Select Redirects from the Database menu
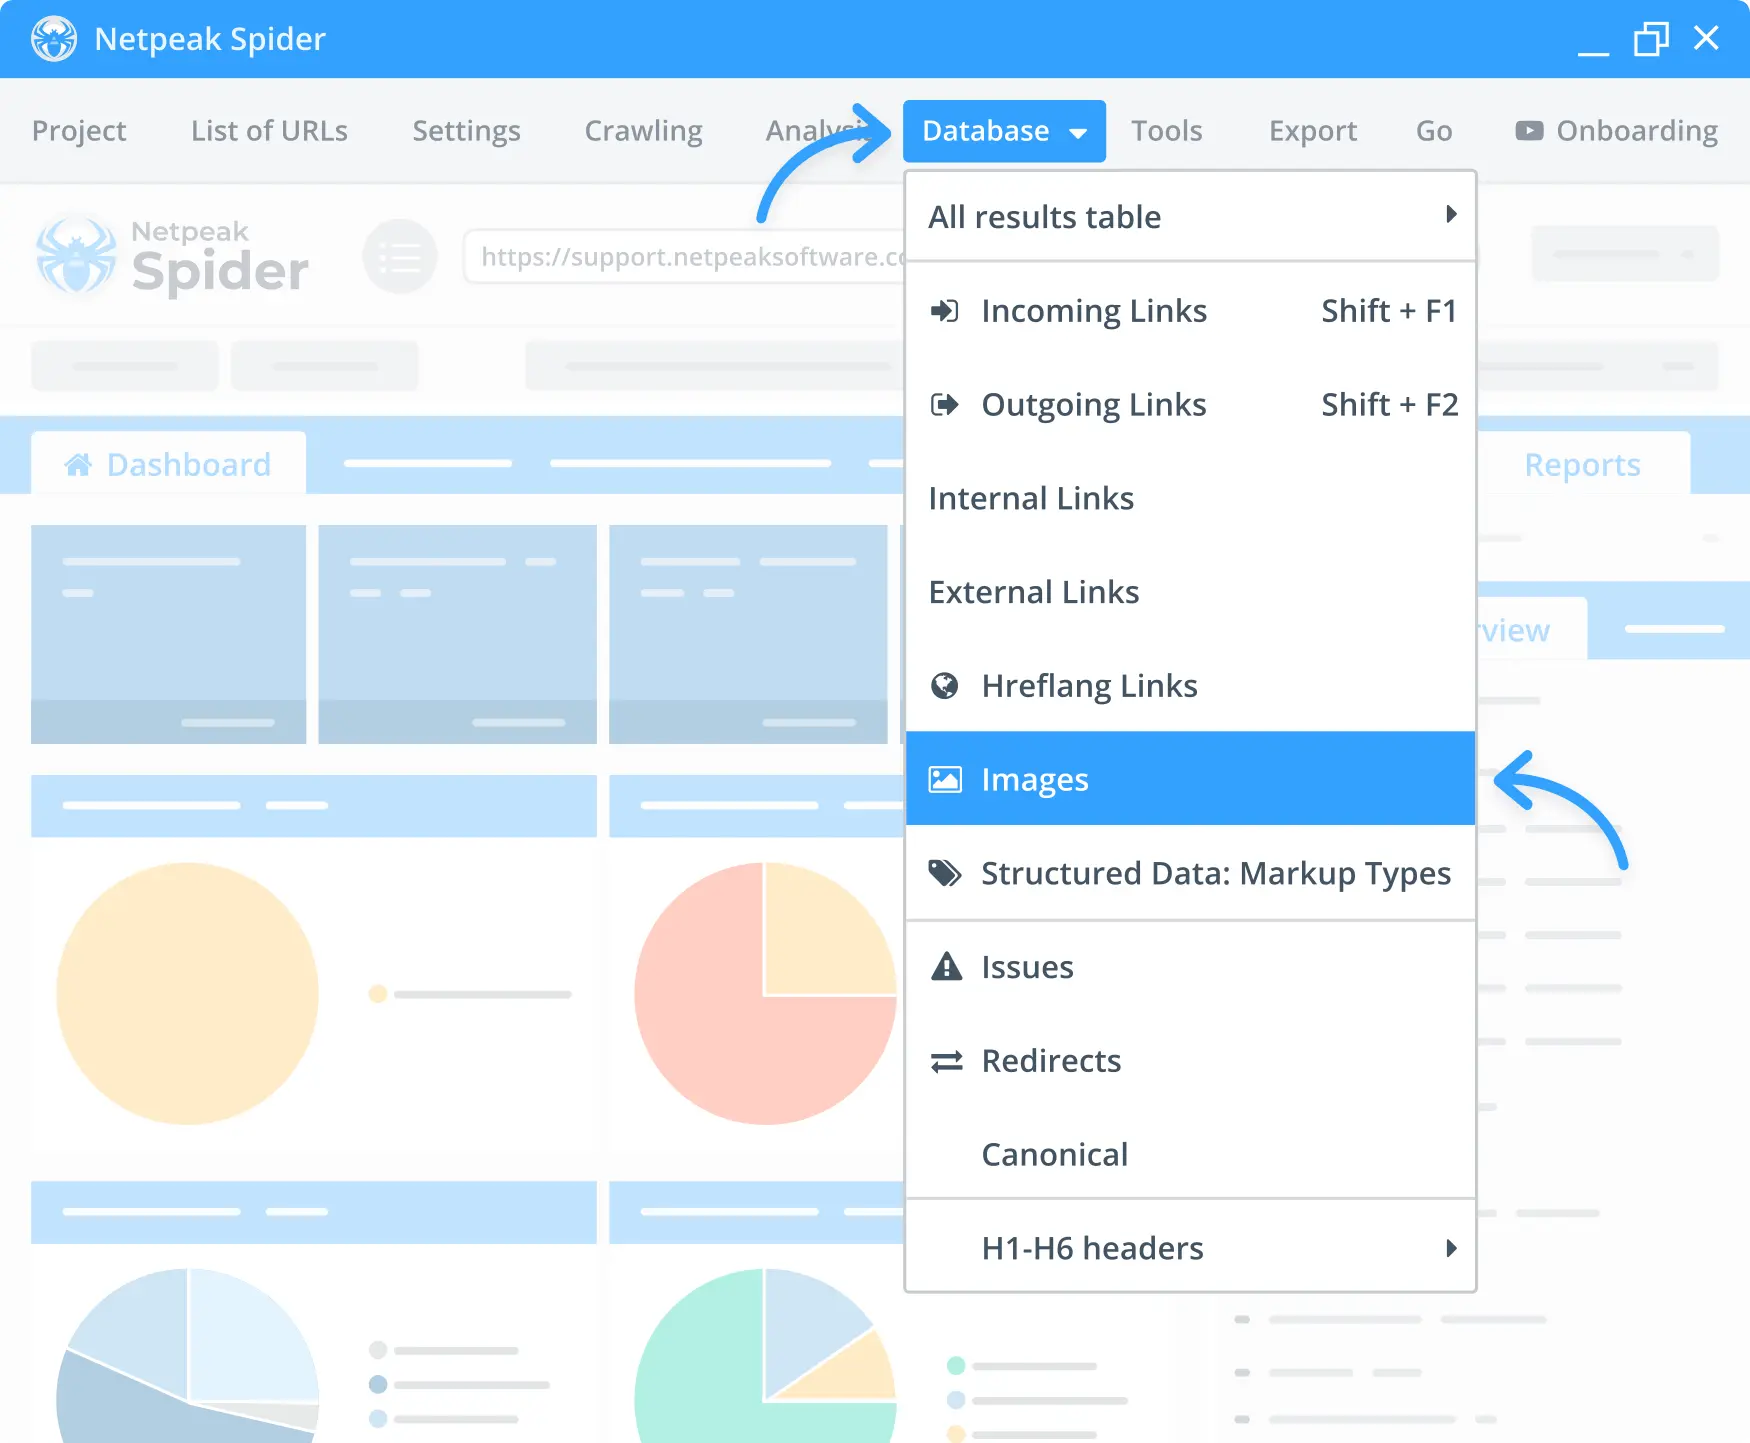 (1190, 1061)
